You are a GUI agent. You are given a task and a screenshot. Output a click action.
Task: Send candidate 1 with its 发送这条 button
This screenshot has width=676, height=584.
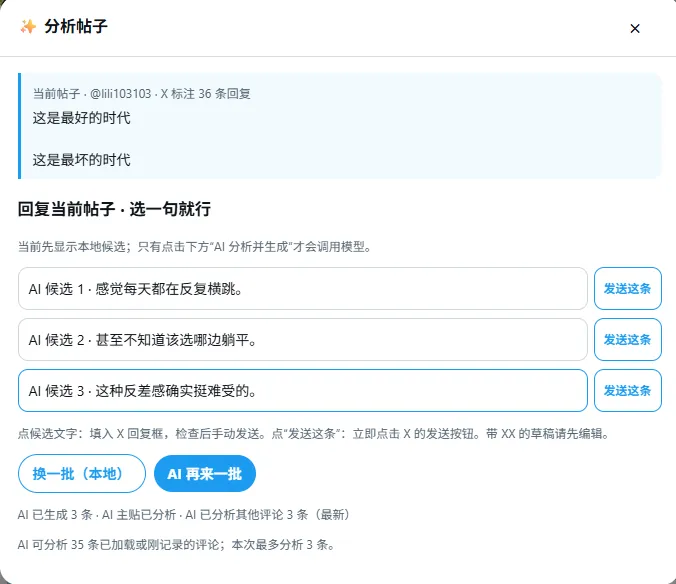pyautogui.click(x=628, y=288)
